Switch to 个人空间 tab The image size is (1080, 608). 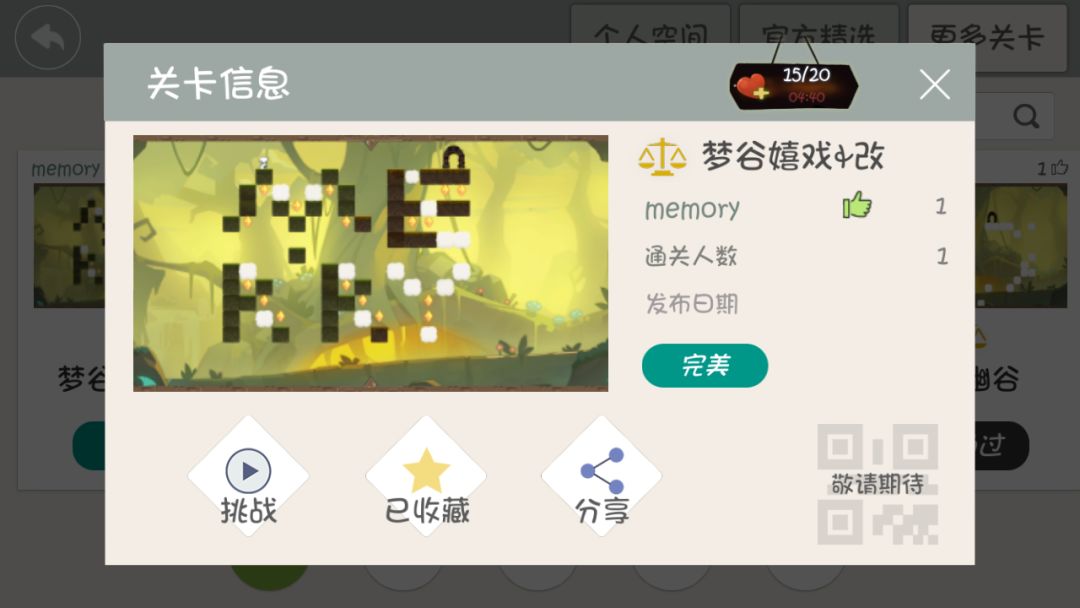point(650,25)
